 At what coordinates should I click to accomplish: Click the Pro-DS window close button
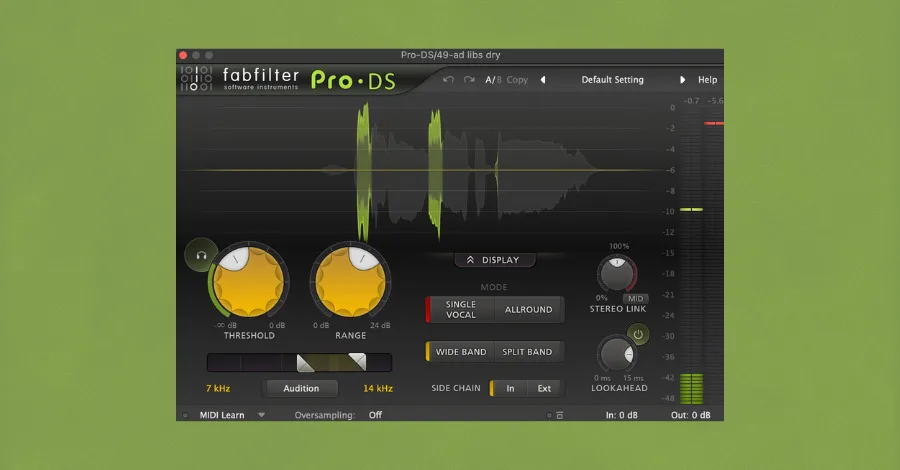[183, 55]
